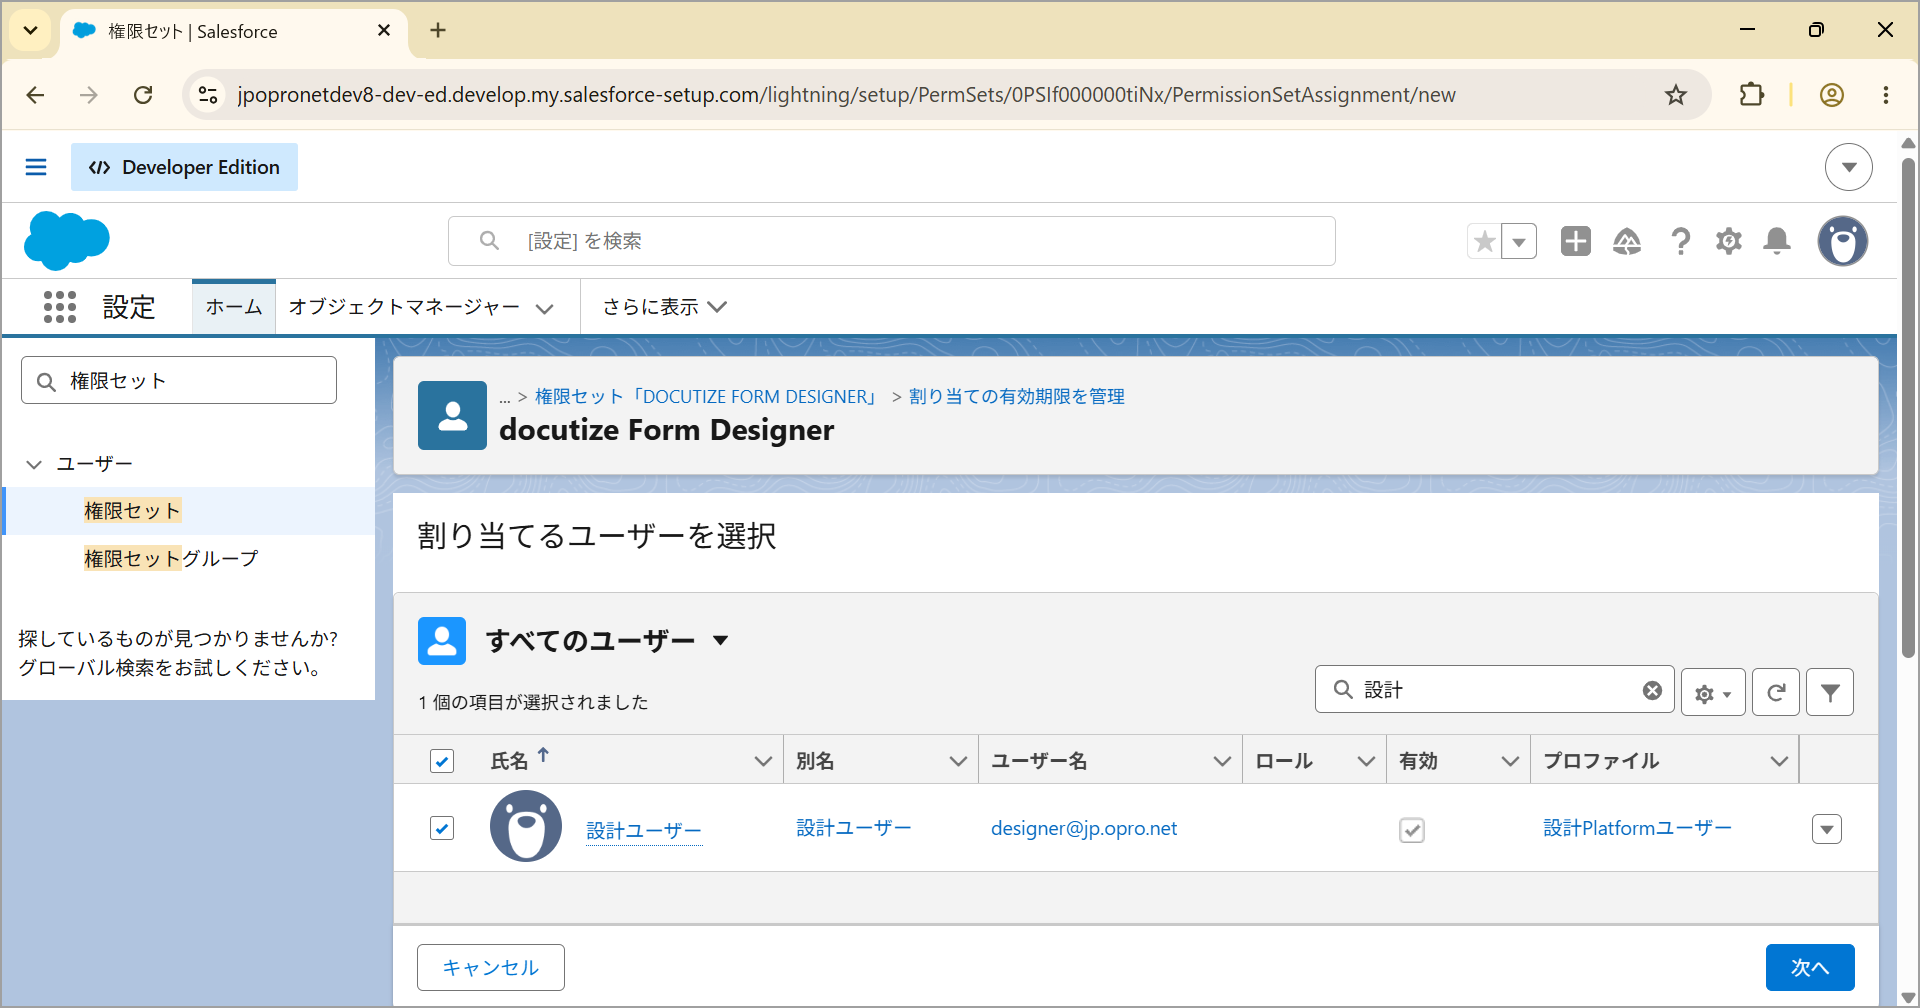1920x1008 pixels.
Task: Show list filters funnel icon
Action: (1830, 692)
